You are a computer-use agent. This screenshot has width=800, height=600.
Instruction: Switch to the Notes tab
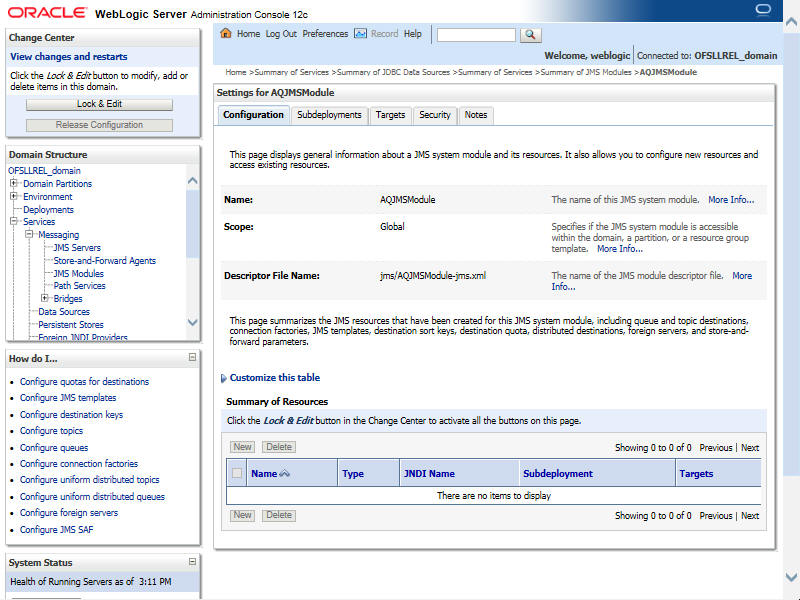tap(476, 115)
